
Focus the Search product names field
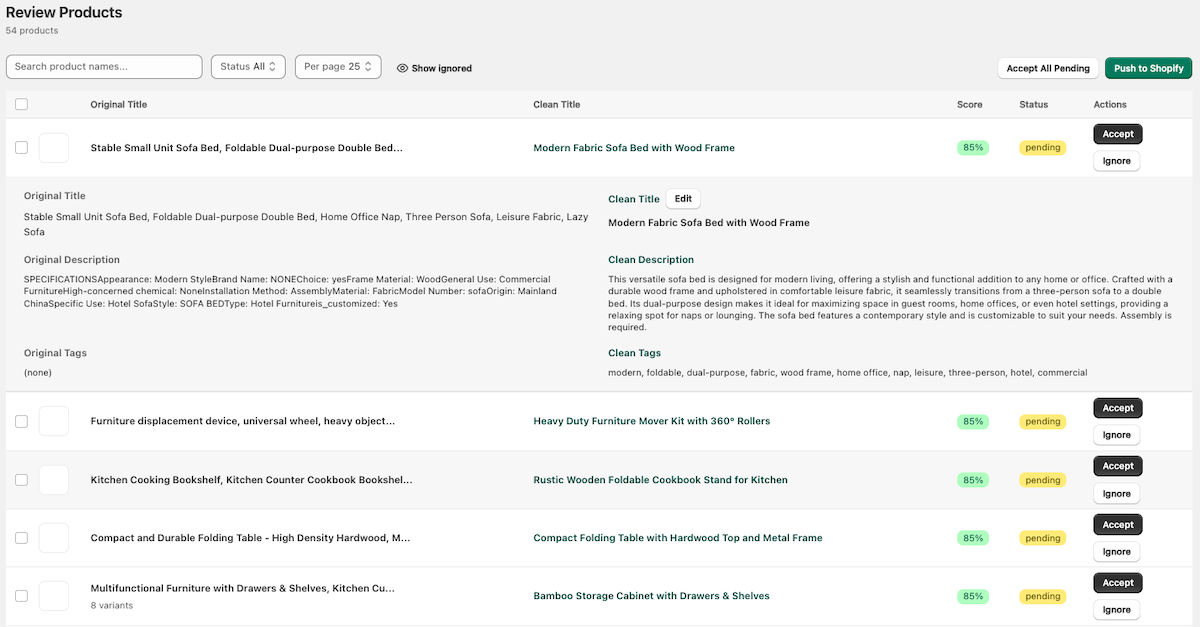pos(104,67)
